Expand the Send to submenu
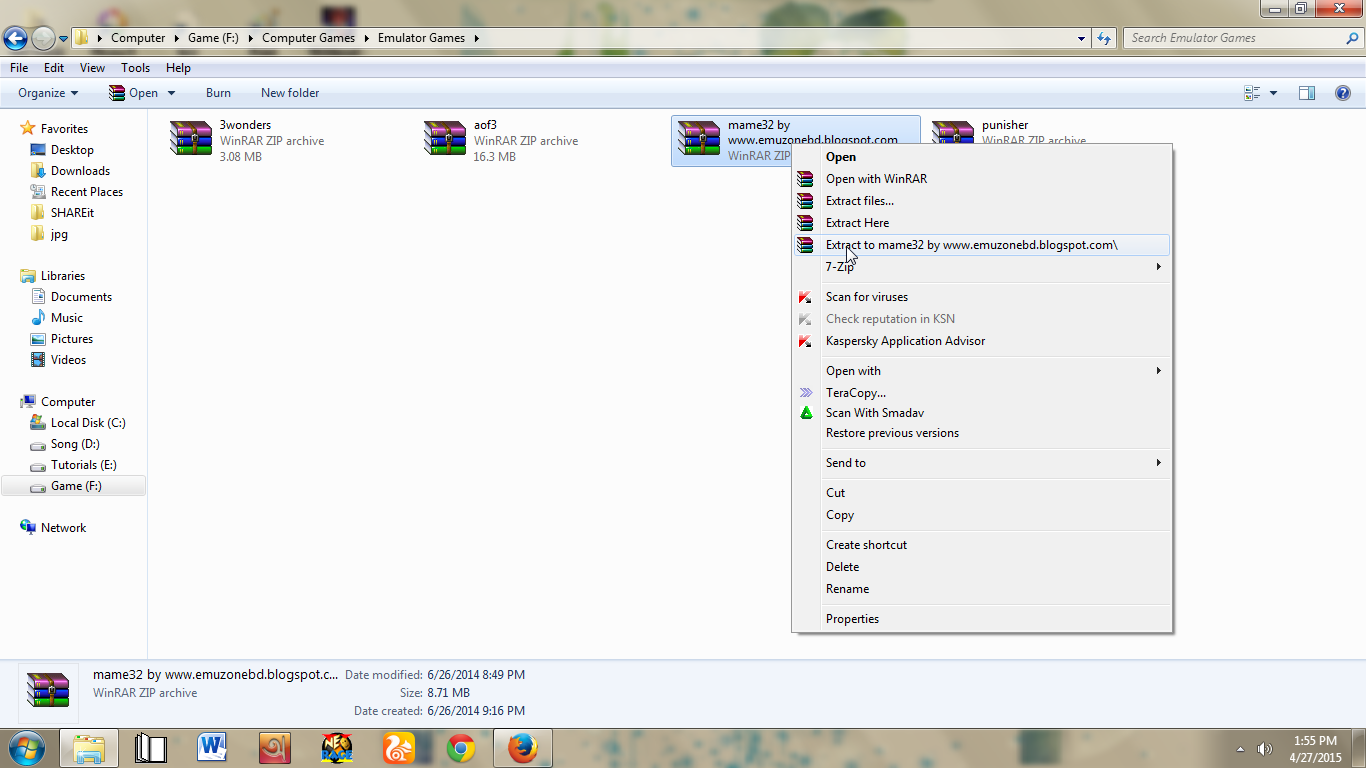Image resolution: width=1366 pixels, height=768 pixels. (x=982, y=463)
